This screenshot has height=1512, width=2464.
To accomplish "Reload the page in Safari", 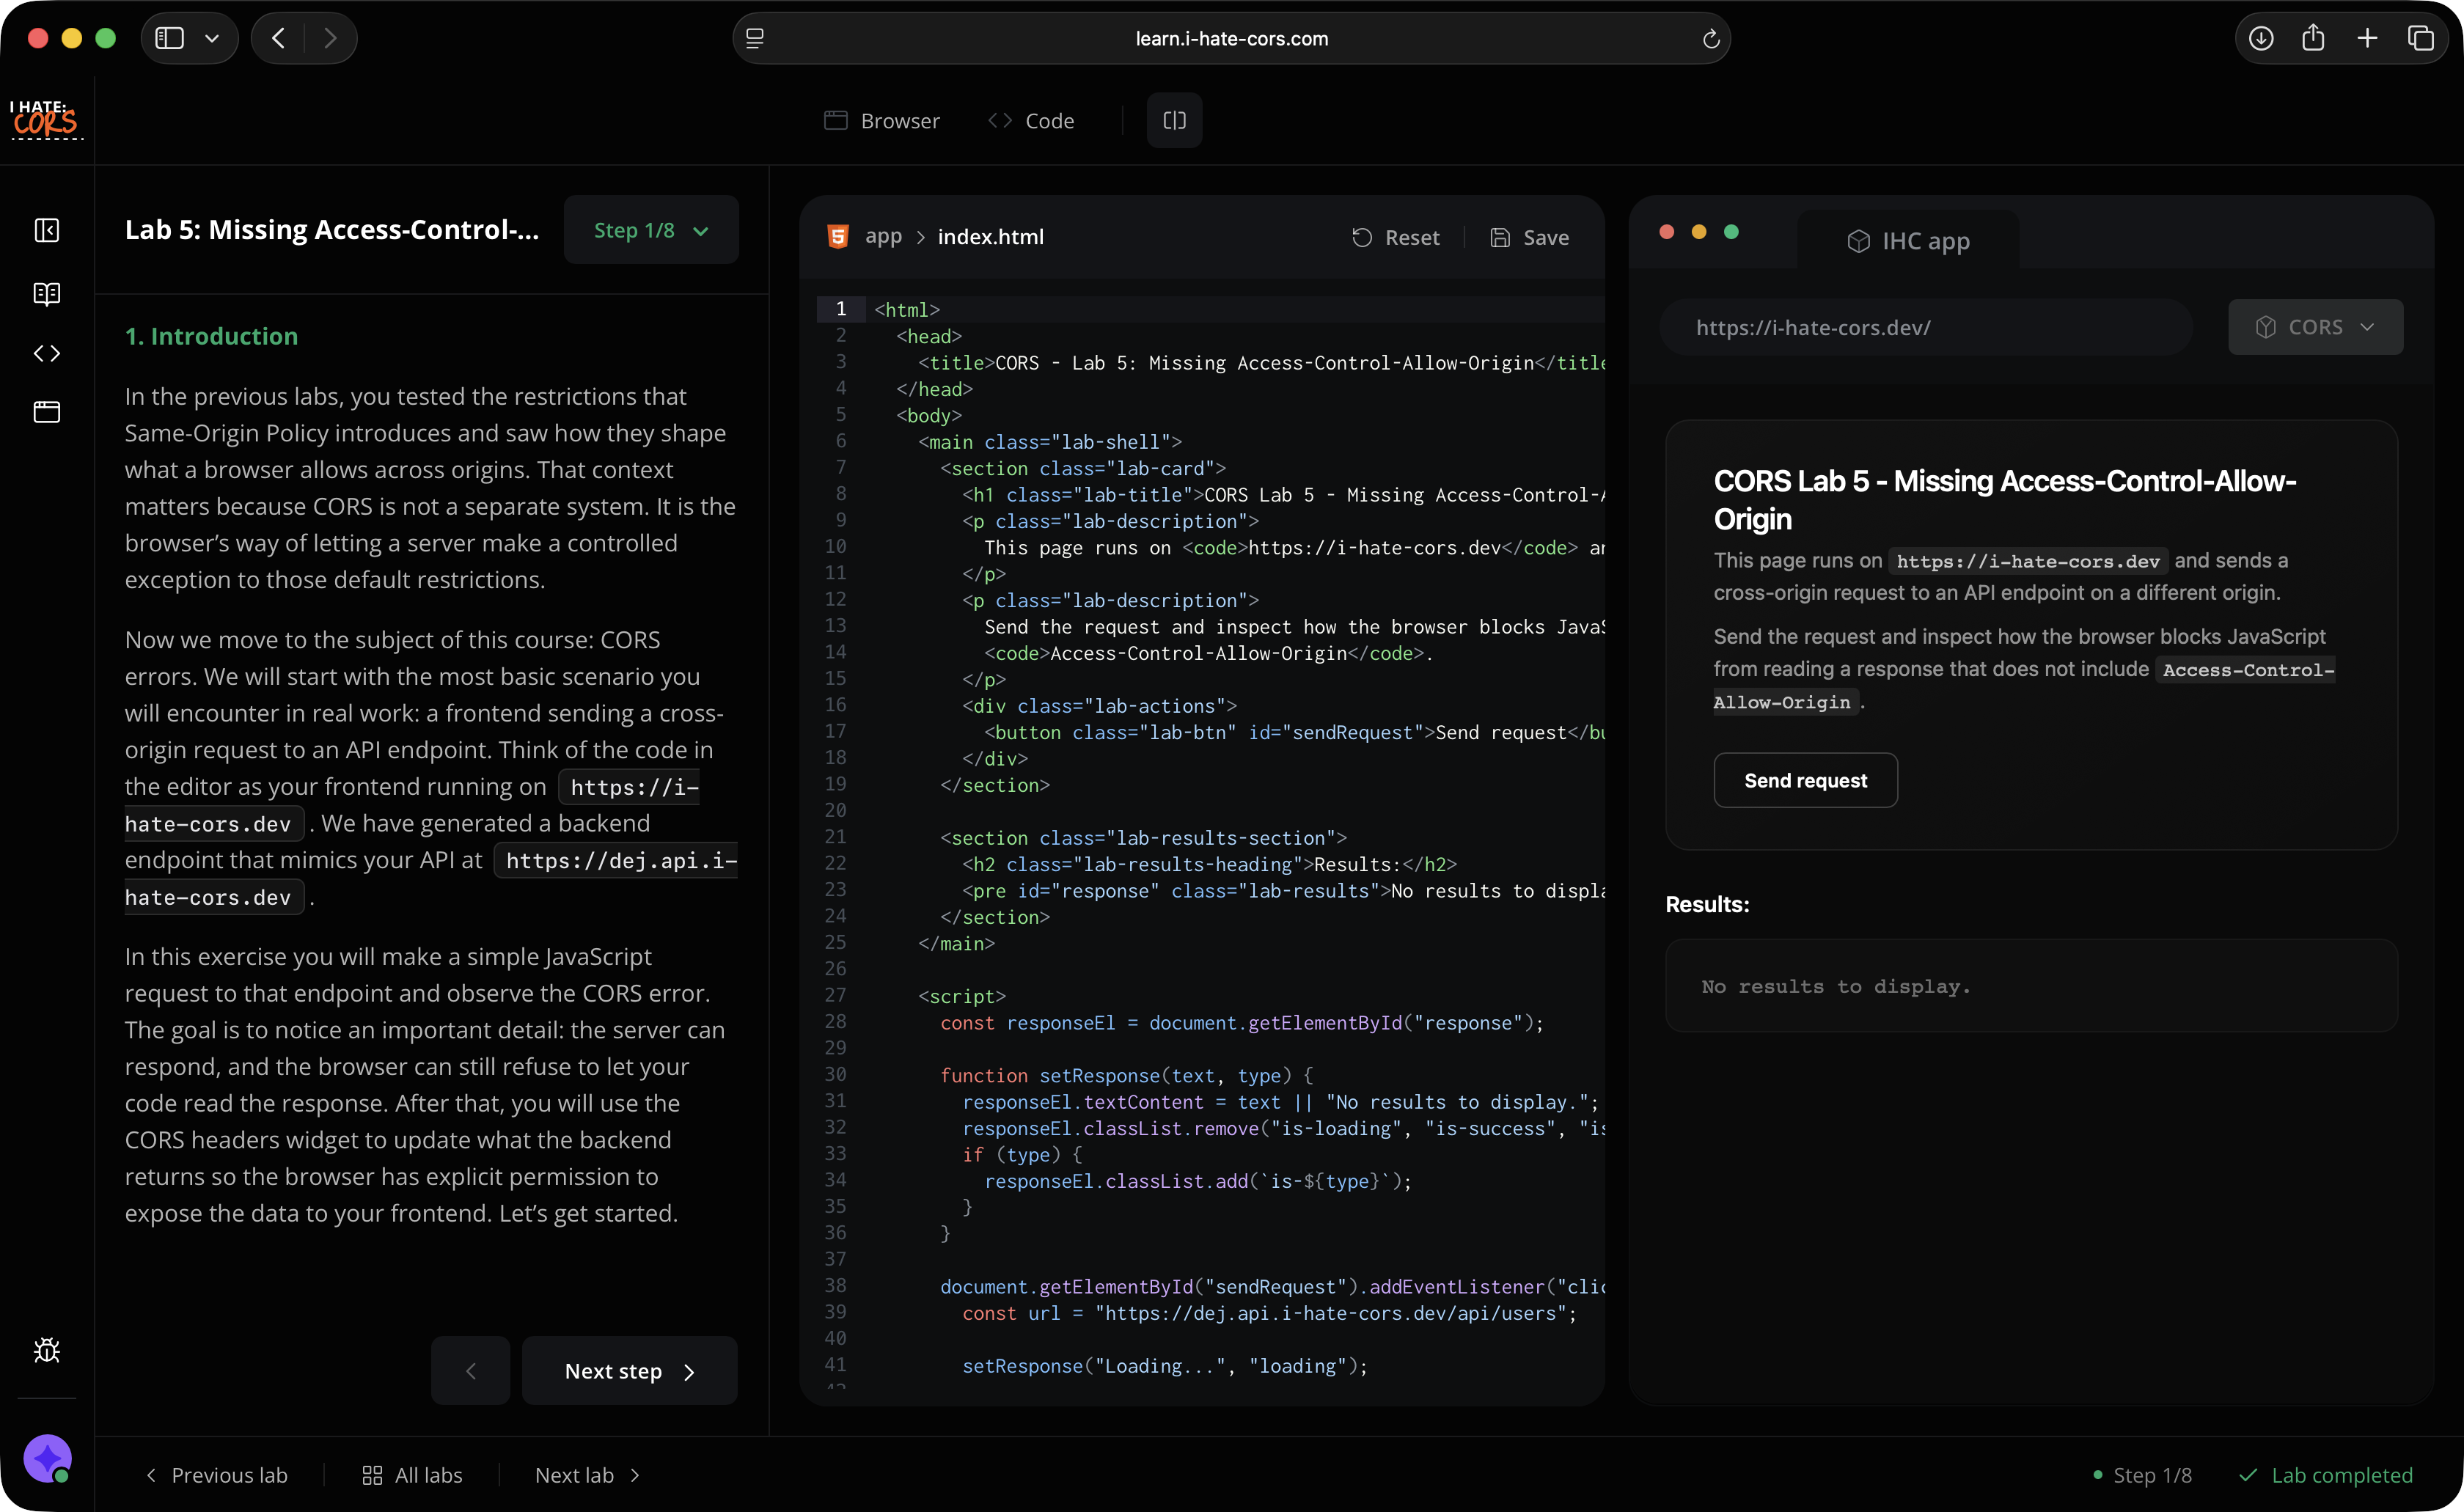I will click(1711, 38).
